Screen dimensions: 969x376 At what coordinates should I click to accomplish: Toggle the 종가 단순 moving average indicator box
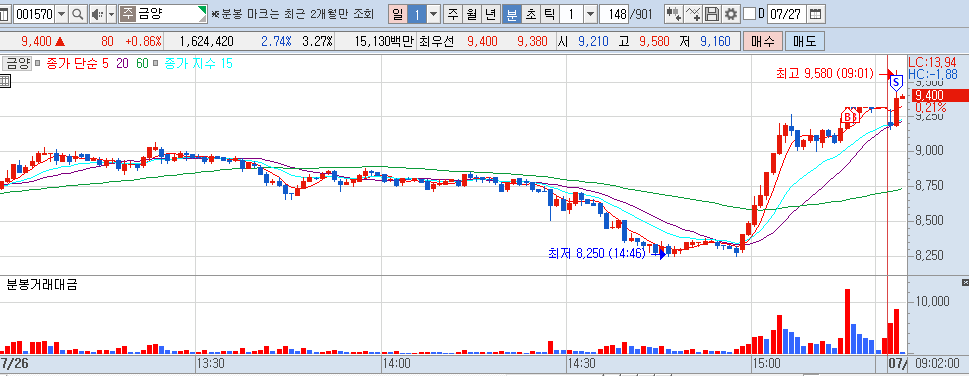[x=38, y=63]
